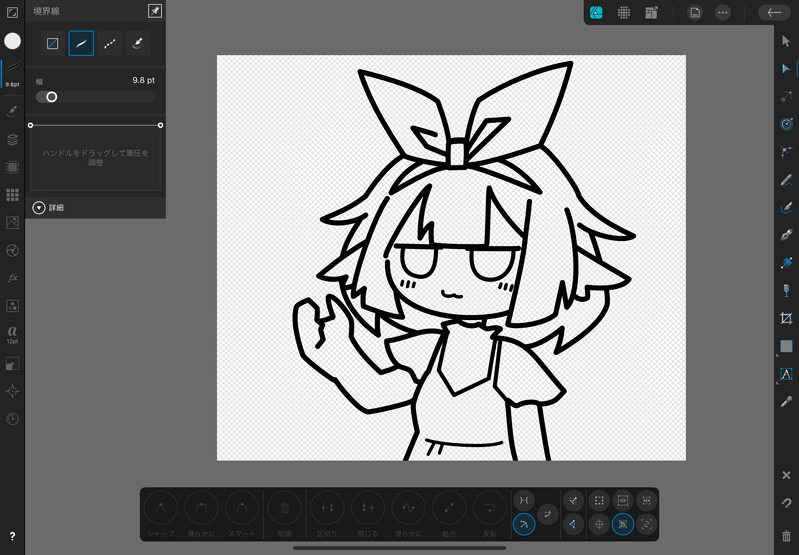Tap the 反転 reverse curve button
Image resolution: width=799 pixels, height=555 pixels.
point(490,514)
